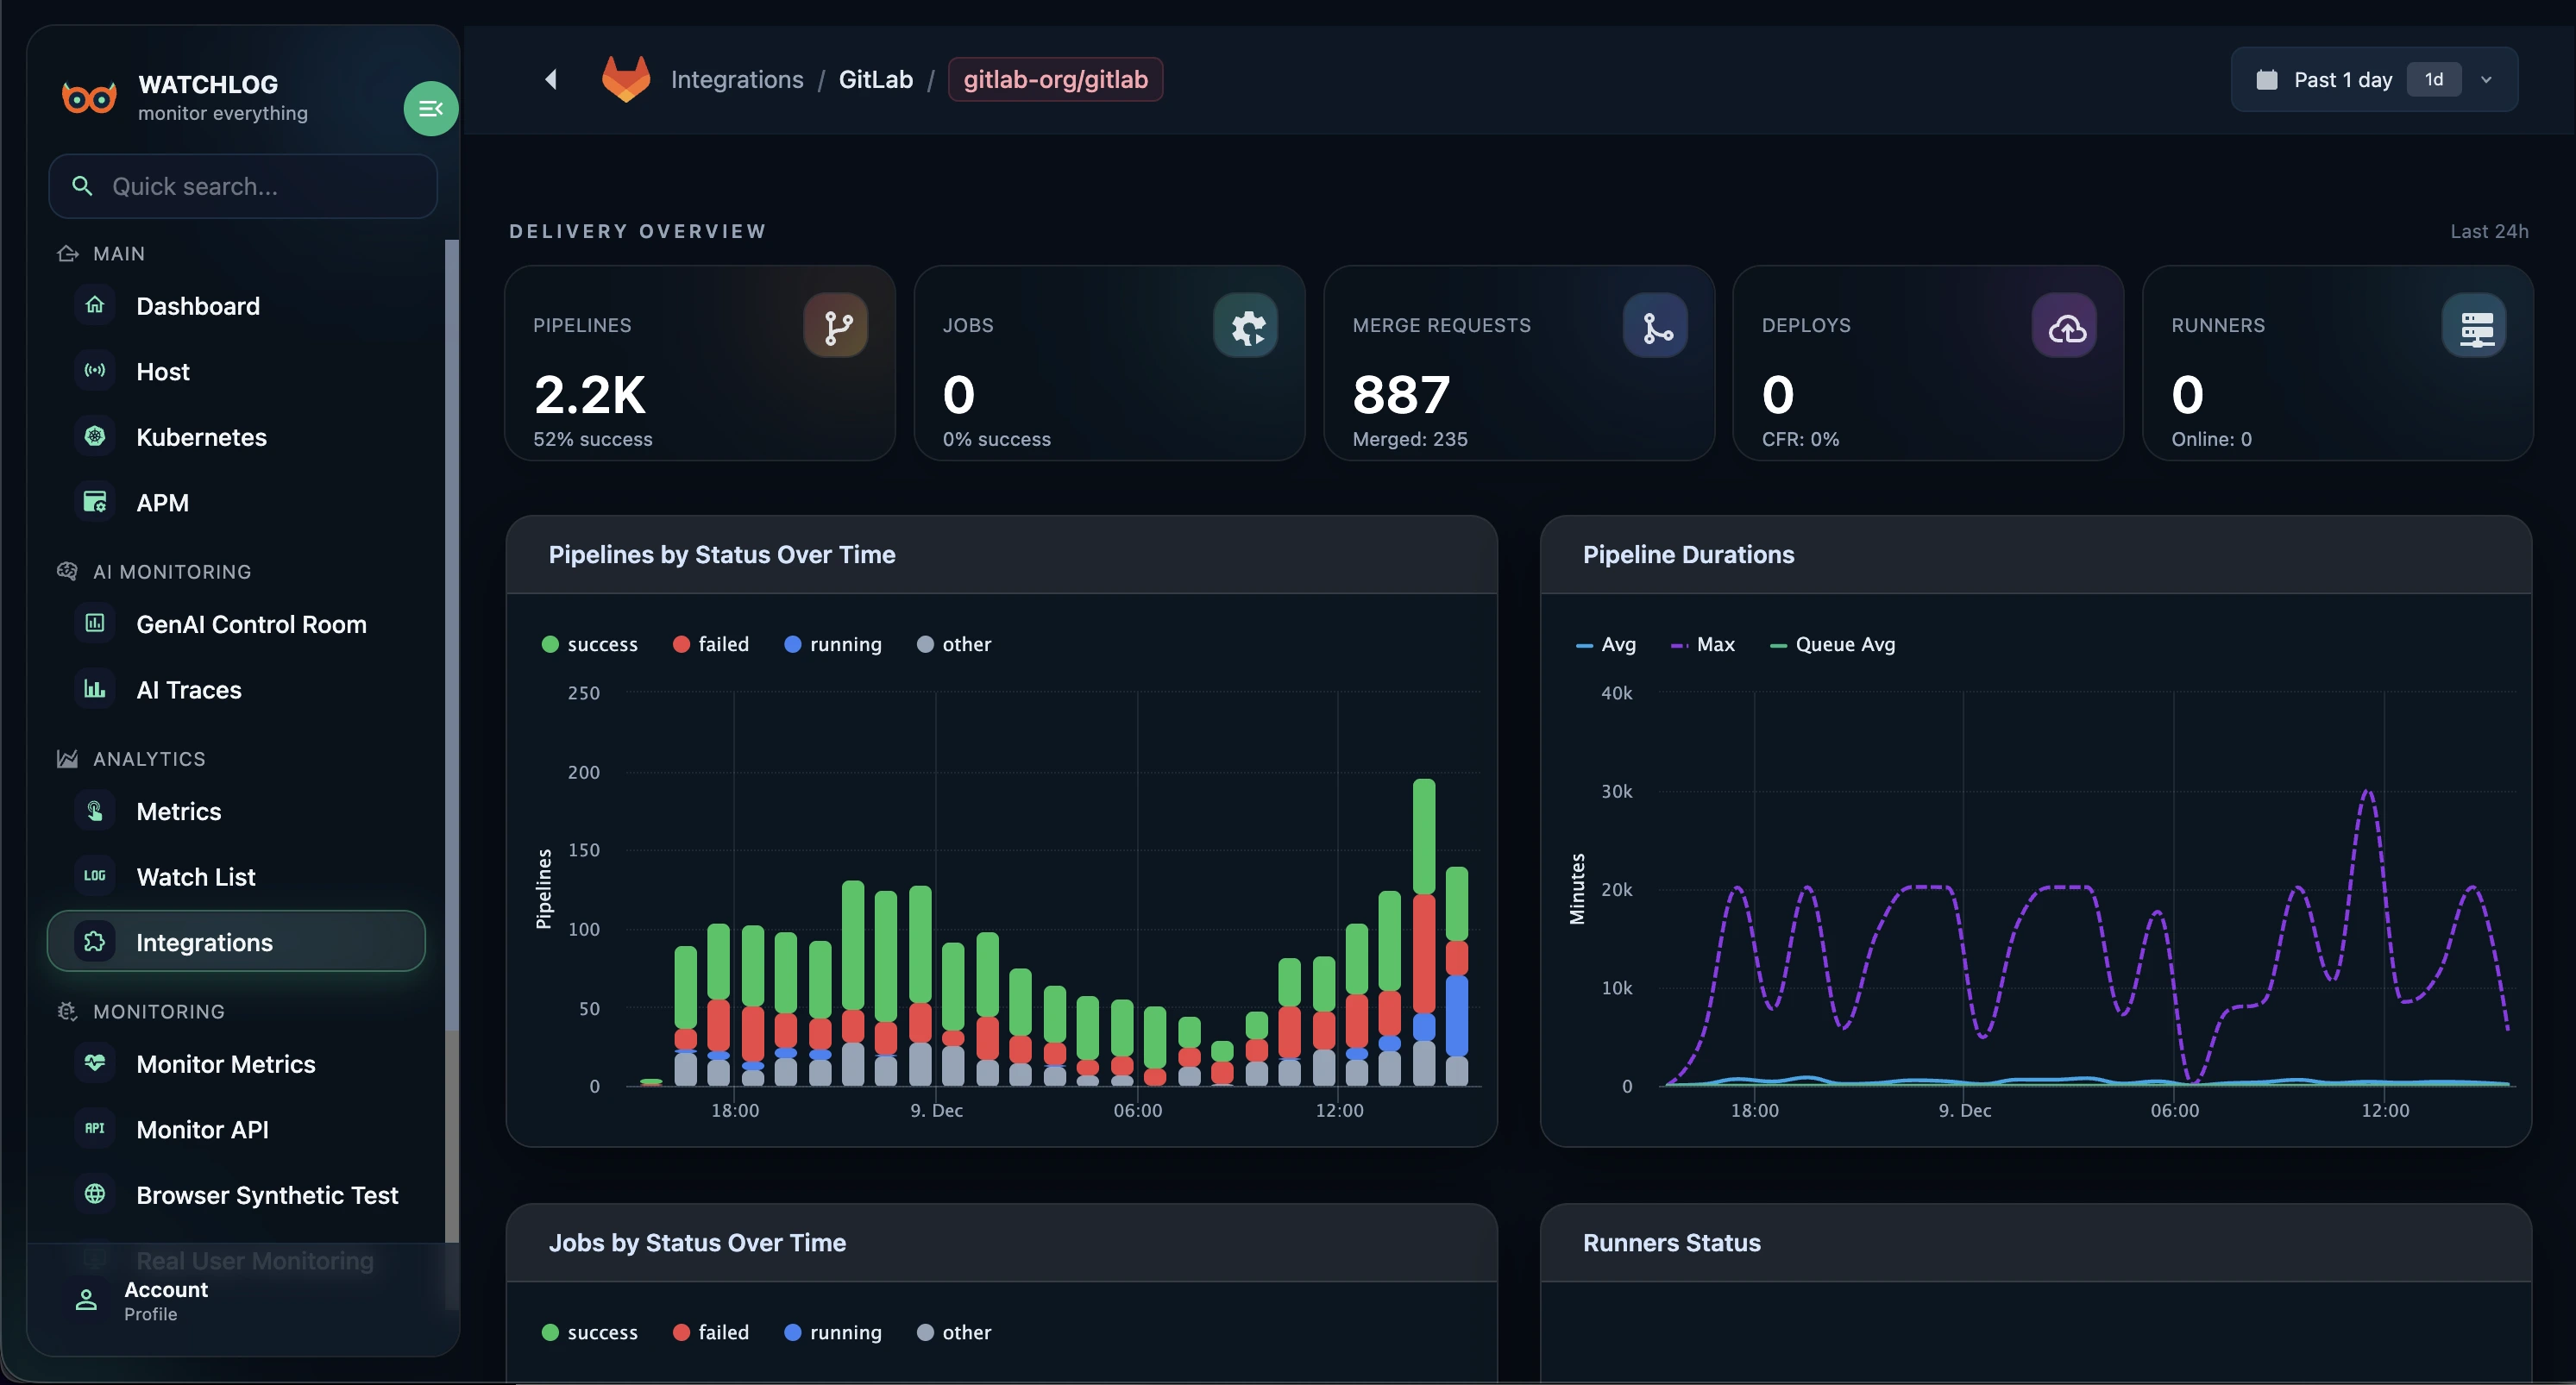Open the Watch List log icon

(94, 876)
